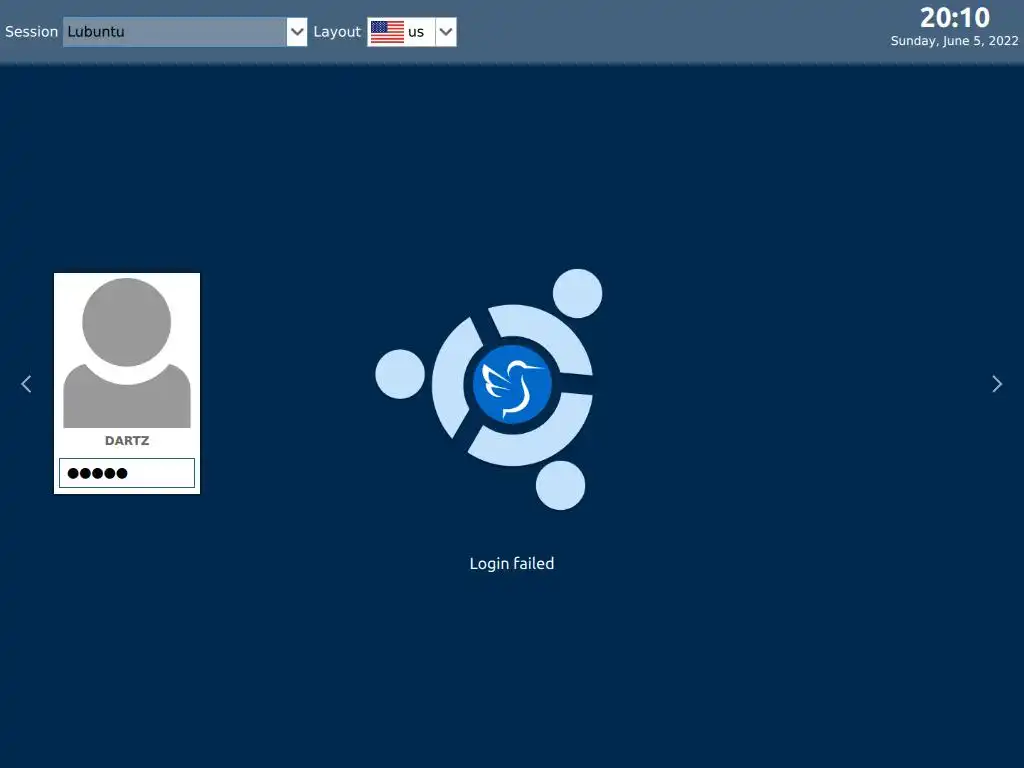Expand the keyboard Layout dropdown arrow
This screenshot has width=1024, height=768.
tap(445, 31)
